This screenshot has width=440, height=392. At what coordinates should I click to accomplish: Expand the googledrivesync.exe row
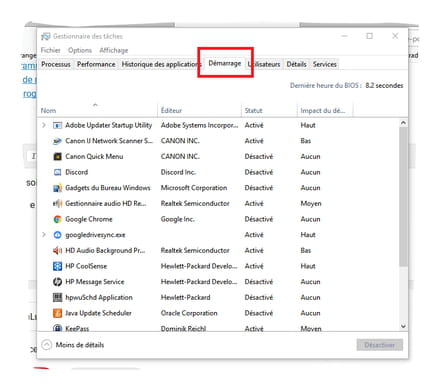point(44,235)
